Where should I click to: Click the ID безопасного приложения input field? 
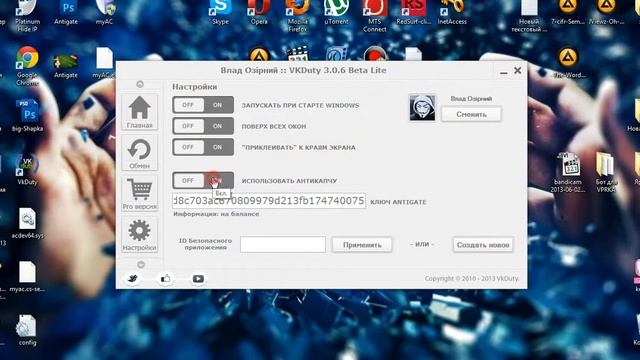tap(283, 244)
